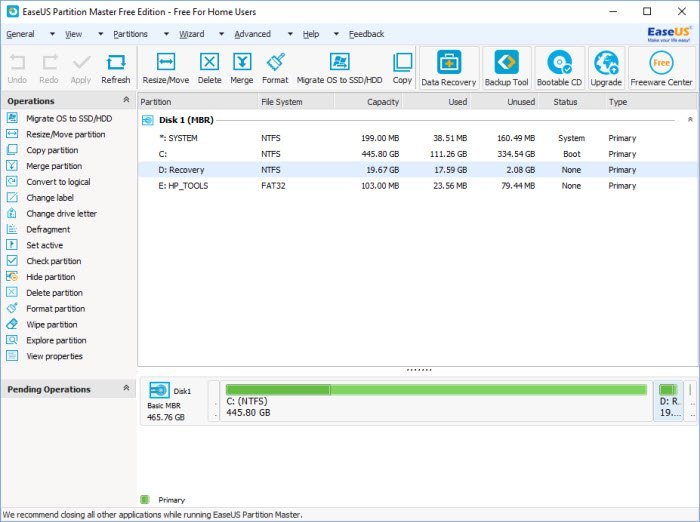Open the View menu dropdown arrow
This screenshot has height=522, width=700.
(100, 34)
